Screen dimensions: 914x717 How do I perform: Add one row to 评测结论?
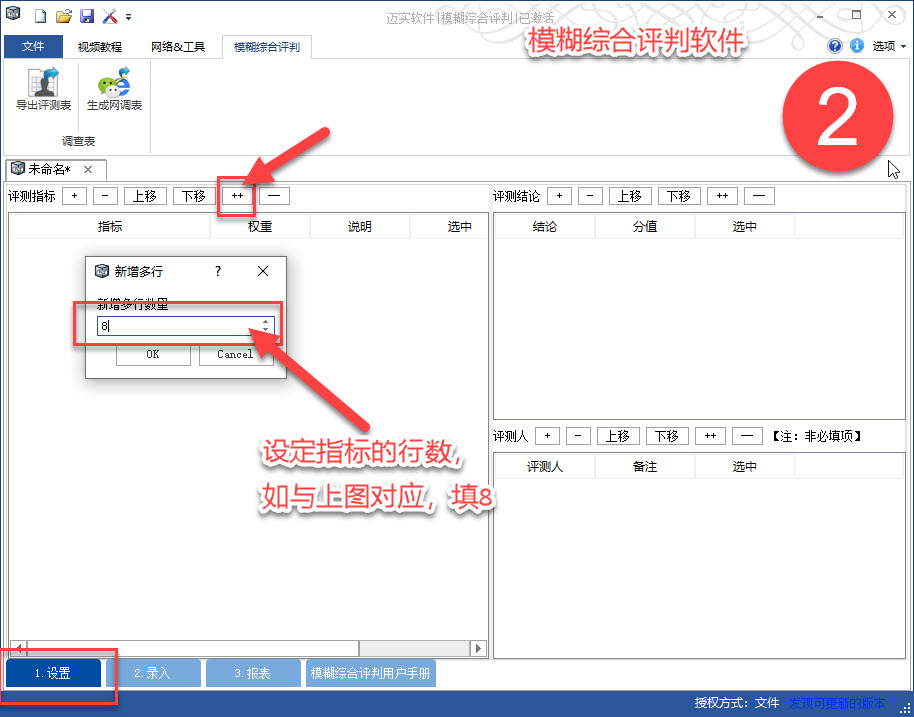560,196
